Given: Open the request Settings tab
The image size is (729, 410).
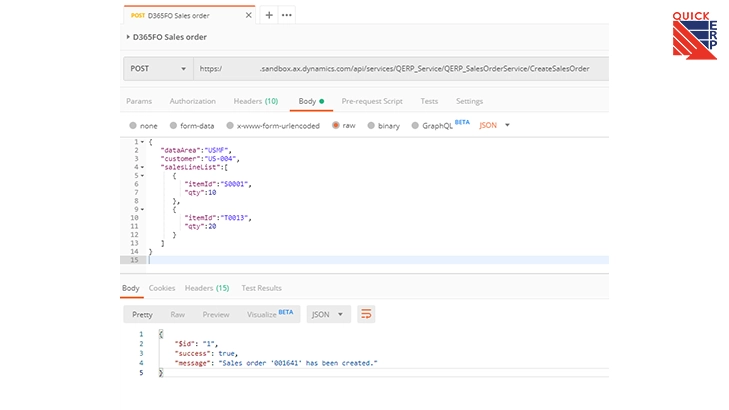Looking at the screenshot, I should (x=469, y=101).
